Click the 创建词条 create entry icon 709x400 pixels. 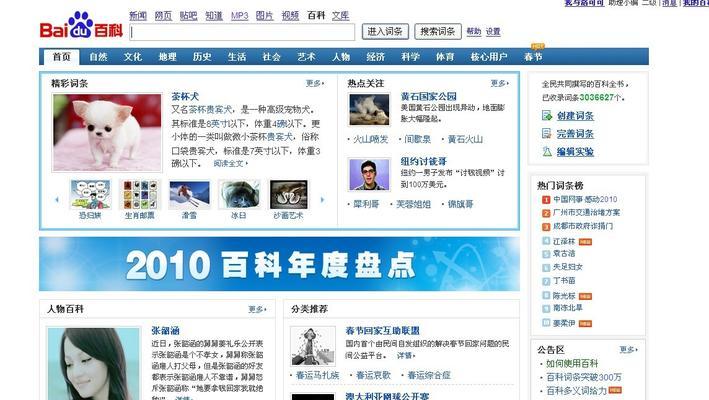tap(547, 116)
